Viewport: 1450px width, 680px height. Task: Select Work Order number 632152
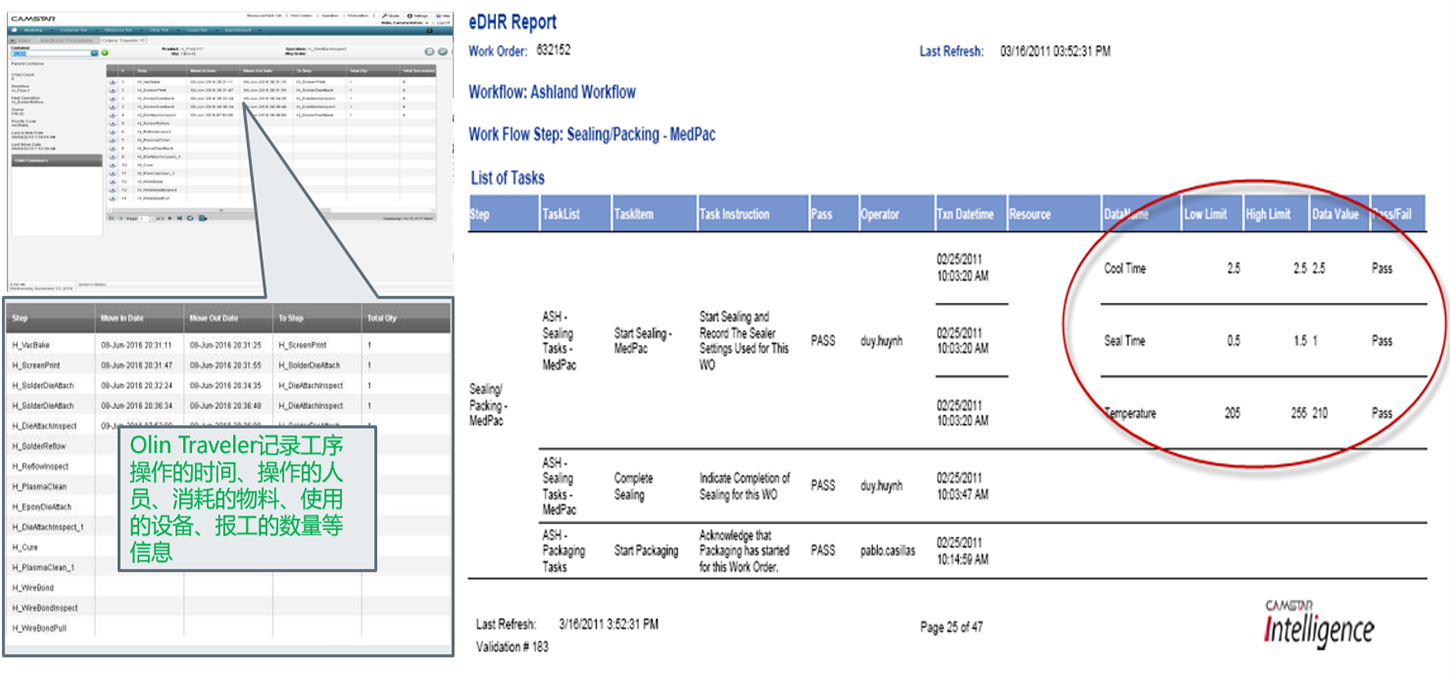[x=553, y=50]
